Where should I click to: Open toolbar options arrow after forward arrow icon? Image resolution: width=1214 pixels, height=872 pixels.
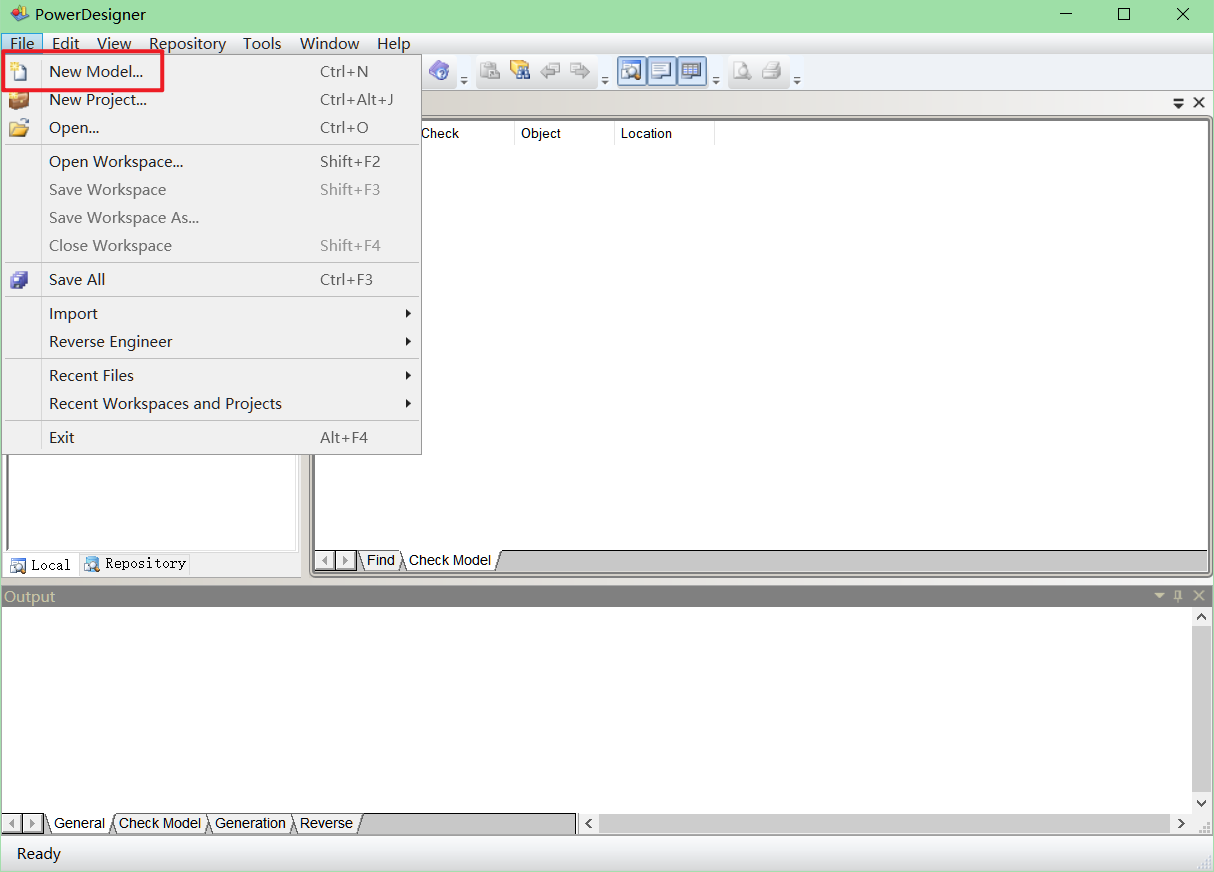coord(605,78)
